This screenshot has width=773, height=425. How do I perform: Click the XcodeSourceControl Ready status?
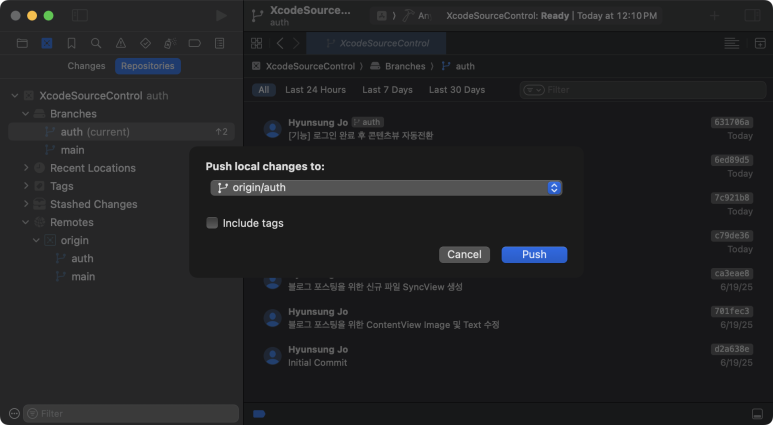(x=552, y=16)
